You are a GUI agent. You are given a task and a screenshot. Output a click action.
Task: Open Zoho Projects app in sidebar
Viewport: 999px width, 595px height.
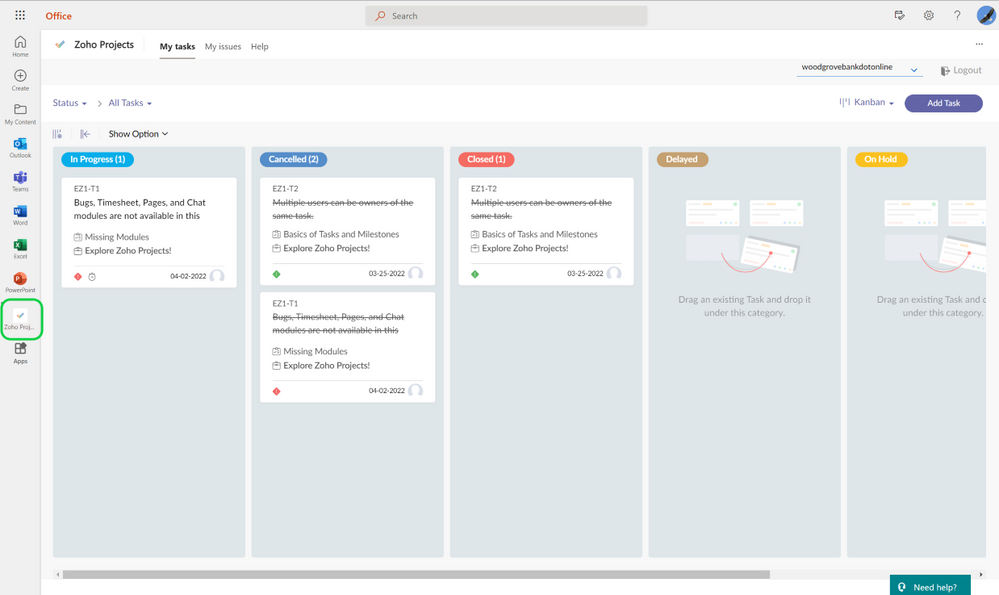click(x=20, y=319)
